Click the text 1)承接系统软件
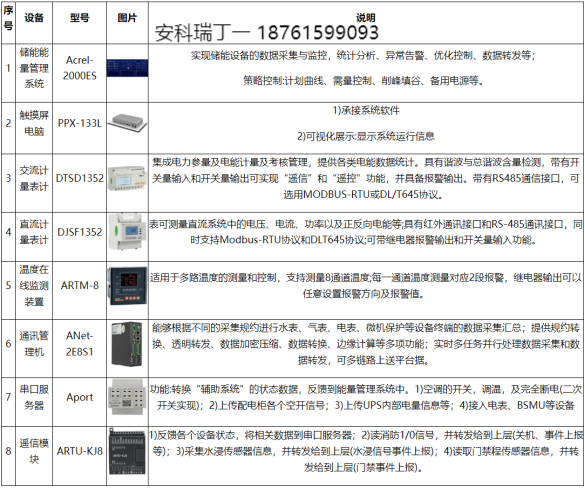This screenshot has width=585, height=488. tap(366, 110)
